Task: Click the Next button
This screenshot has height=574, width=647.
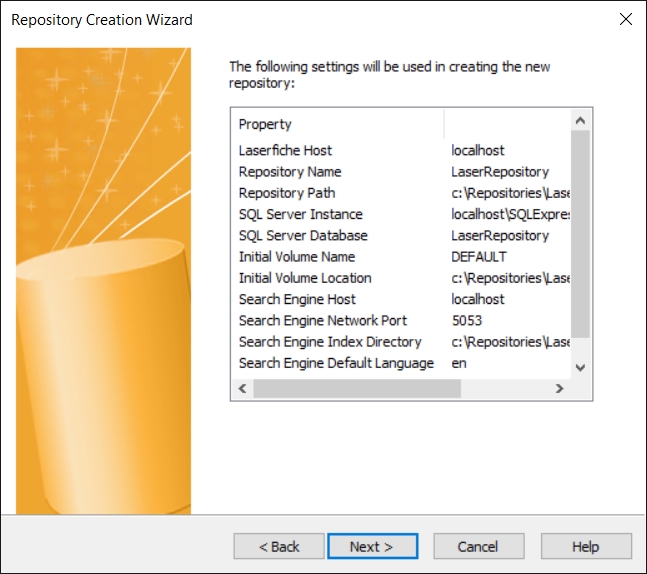Action: 373,546
